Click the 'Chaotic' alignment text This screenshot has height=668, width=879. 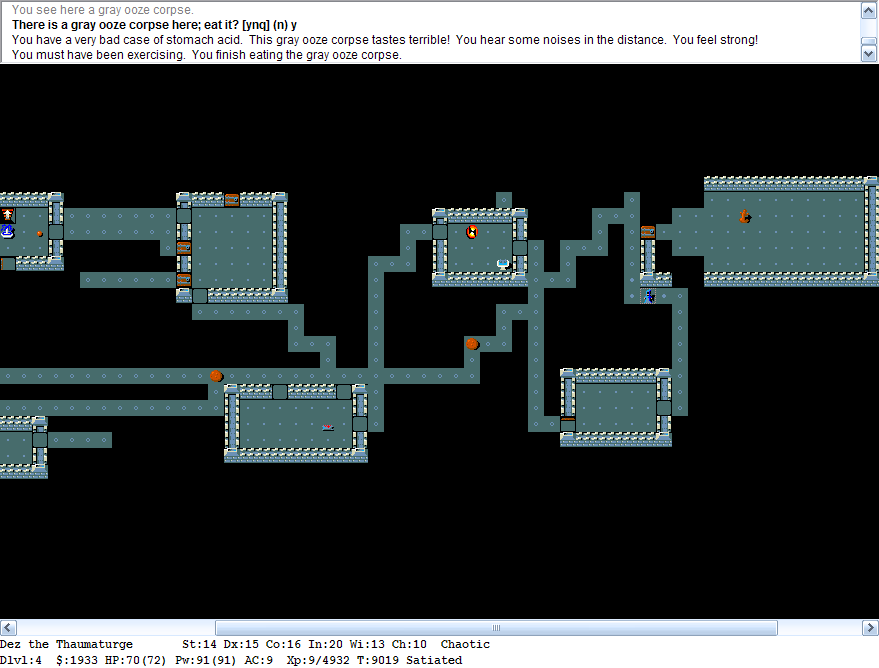coord(465,644)
